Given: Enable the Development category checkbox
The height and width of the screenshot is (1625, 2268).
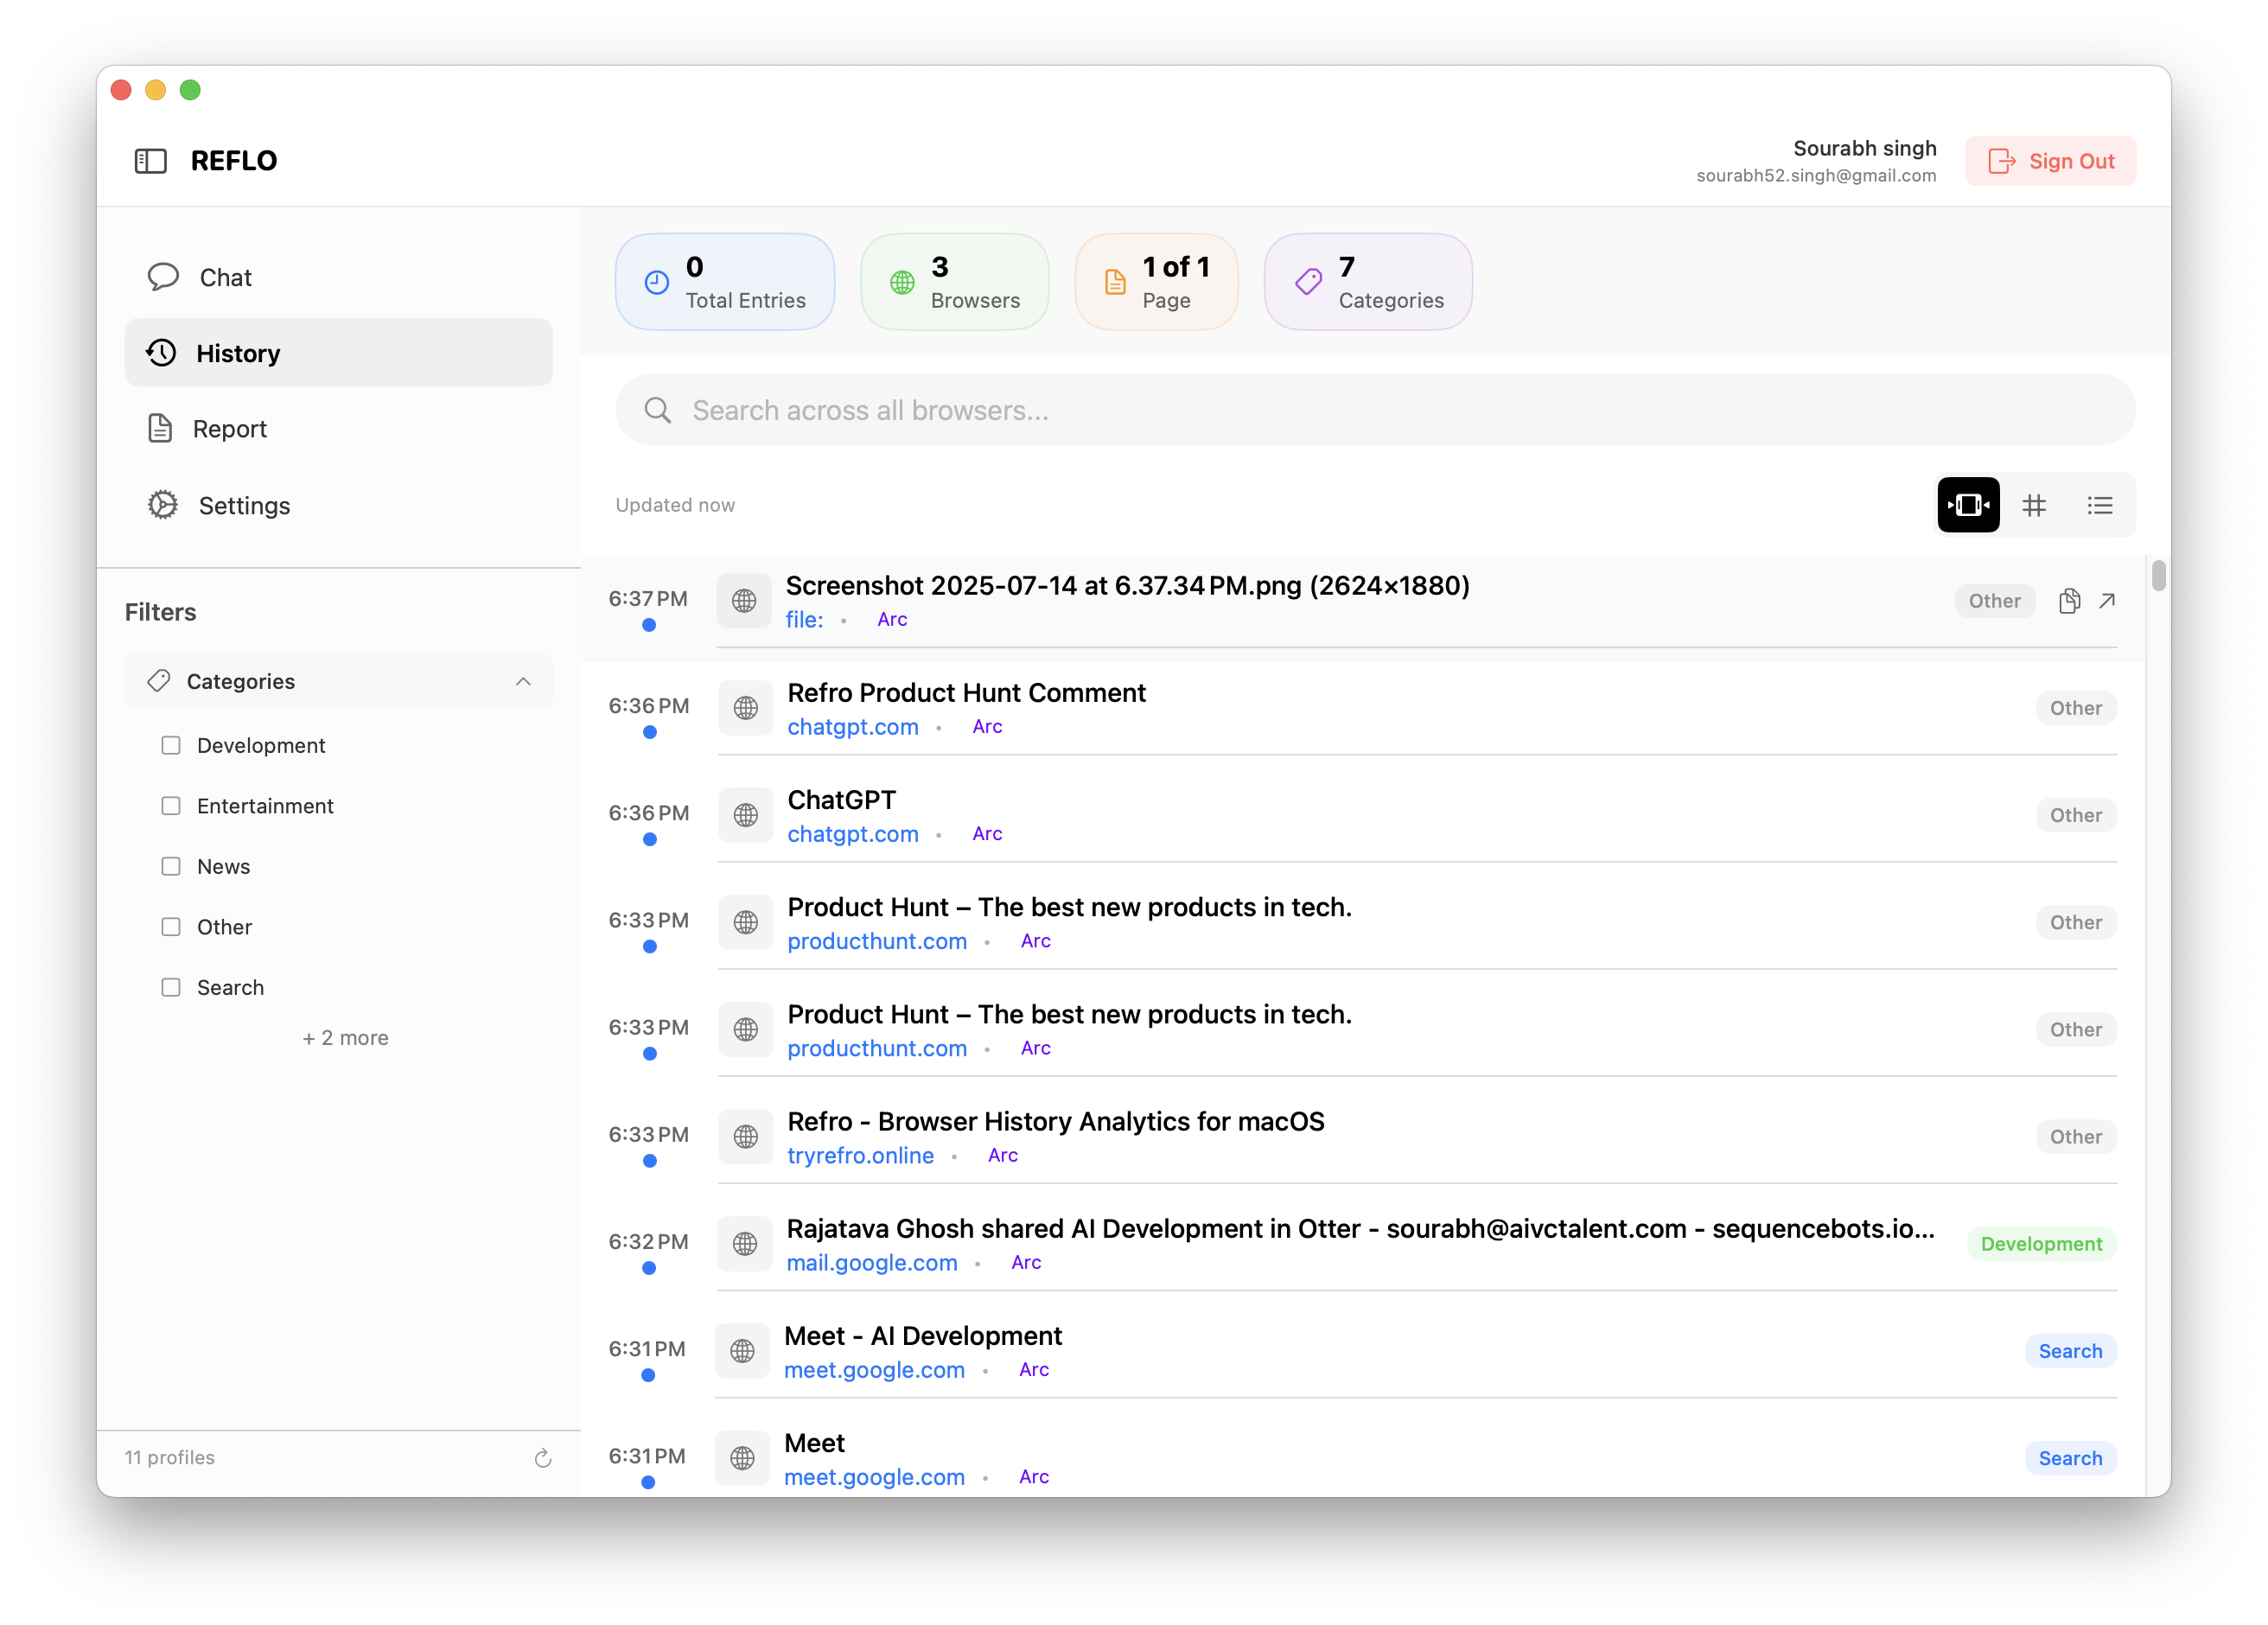Looking at the screenshot, I should (171, 745).
